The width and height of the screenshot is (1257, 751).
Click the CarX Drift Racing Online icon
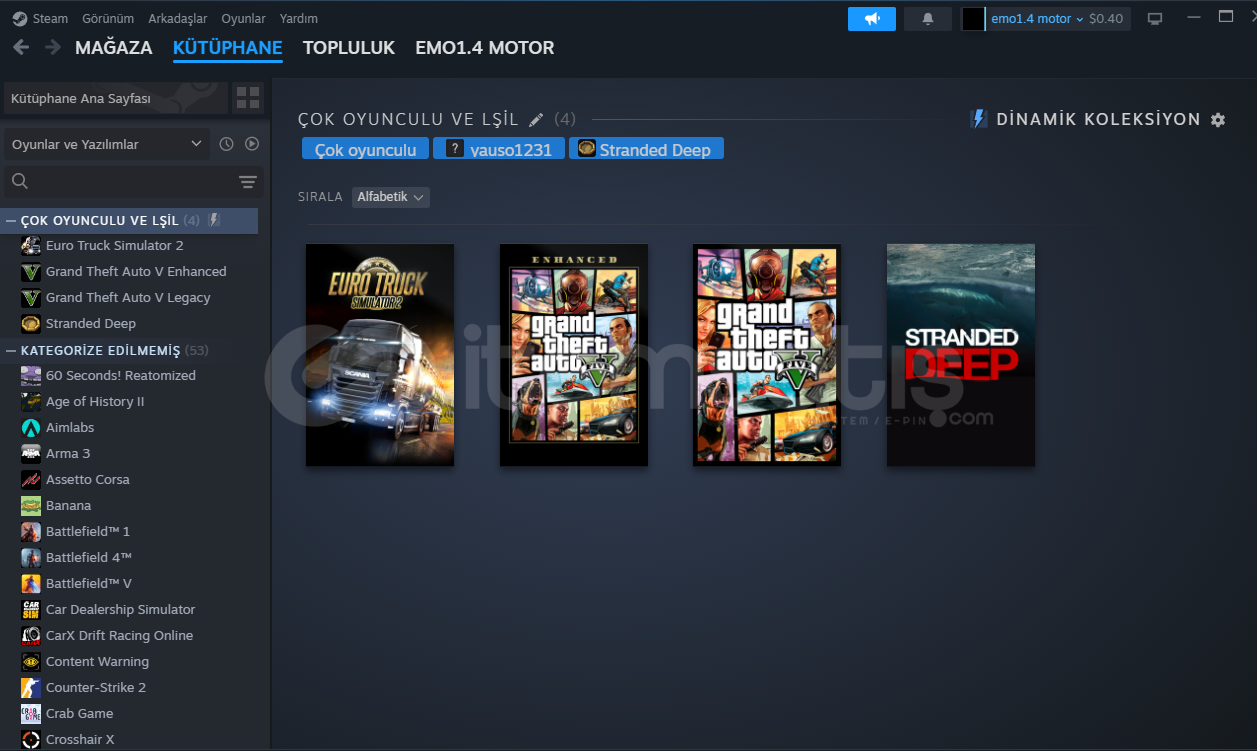pos(31,635)
